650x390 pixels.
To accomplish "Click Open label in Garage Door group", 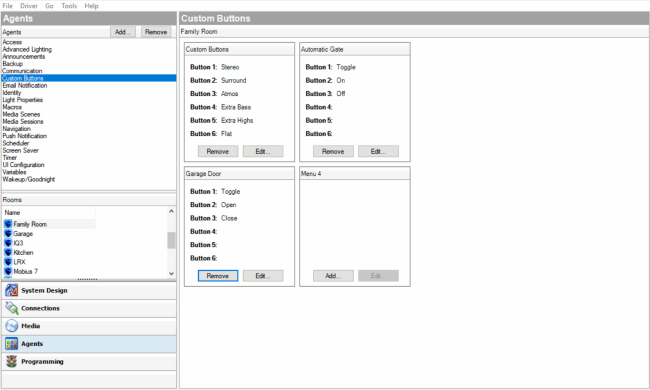I will (x=228, y=205).
